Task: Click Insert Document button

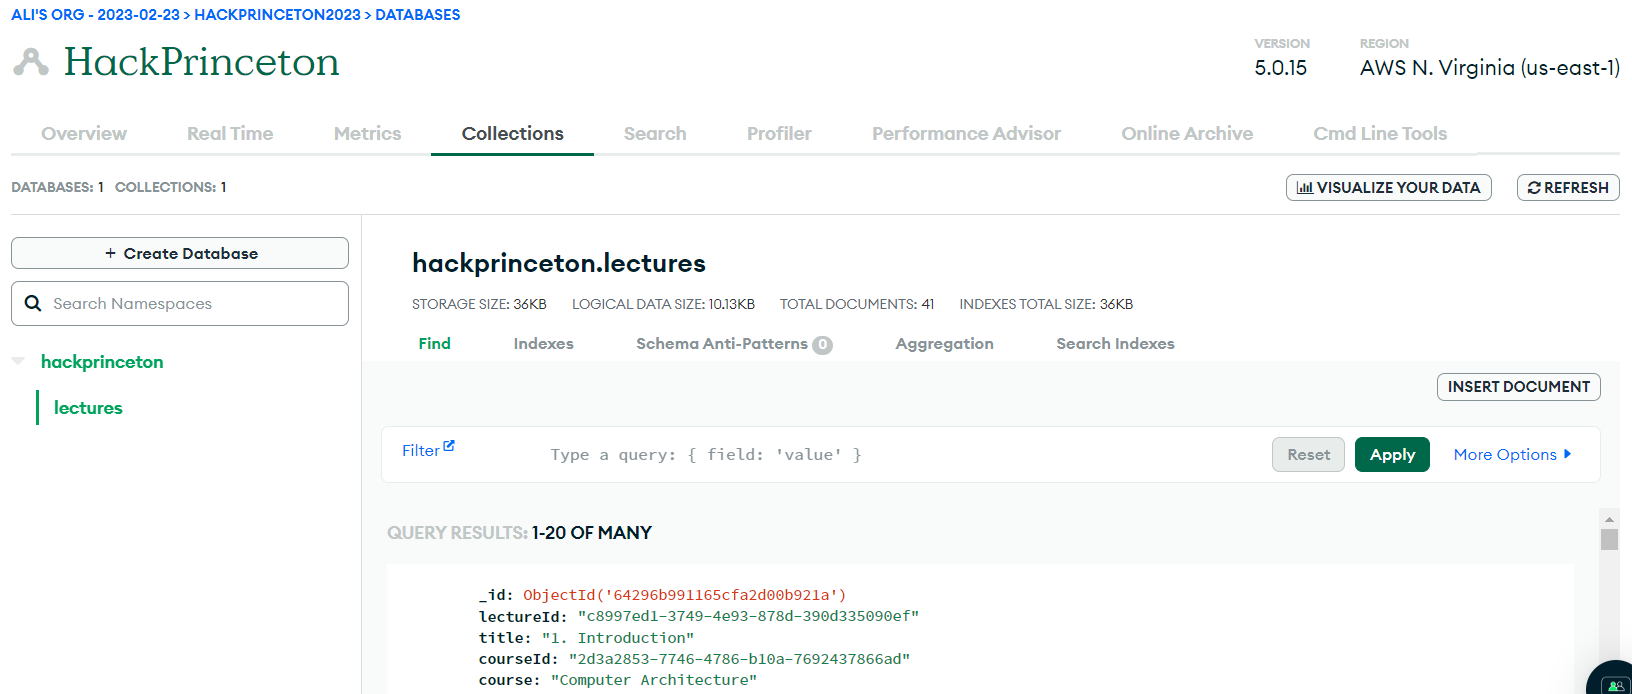Action: (x=1518, y=386)
